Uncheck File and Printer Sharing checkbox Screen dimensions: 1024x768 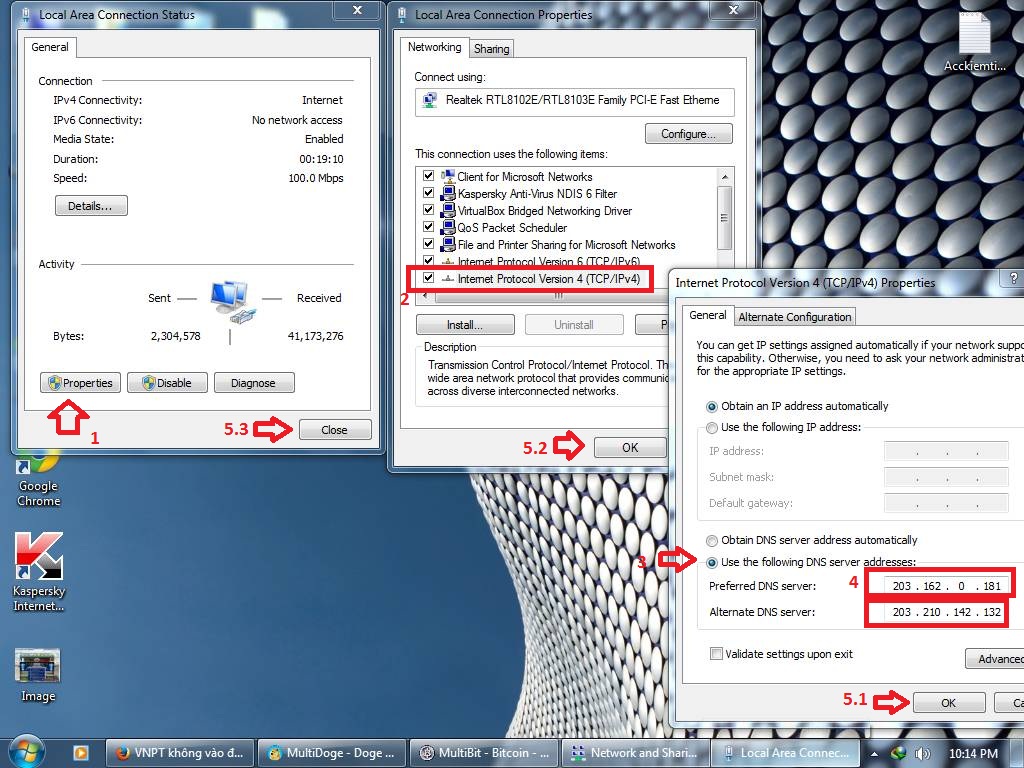pos(428,244)
